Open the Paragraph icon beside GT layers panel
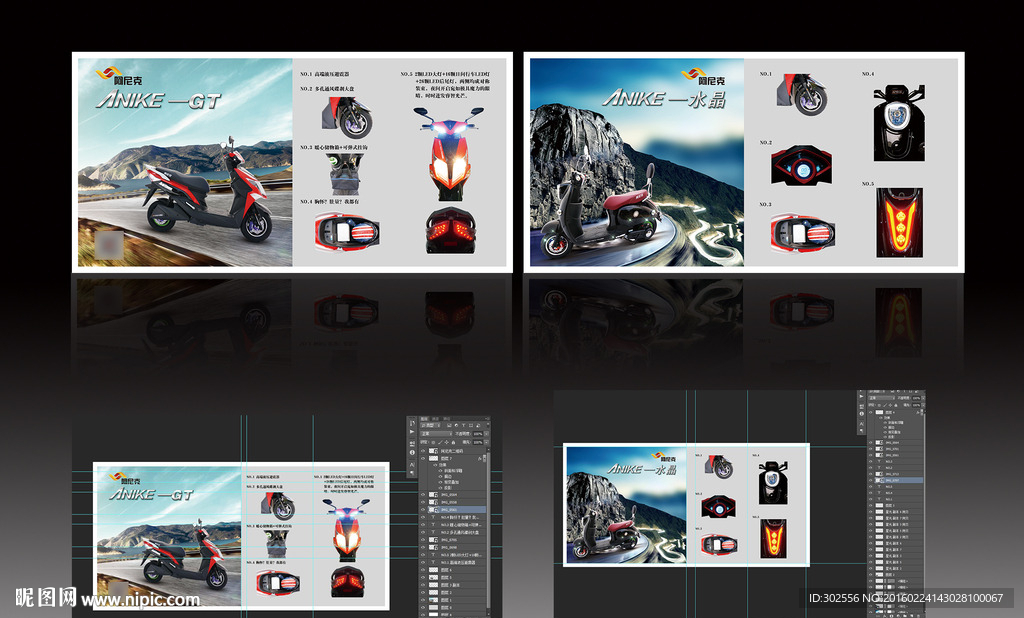 [x=412, y=472]
